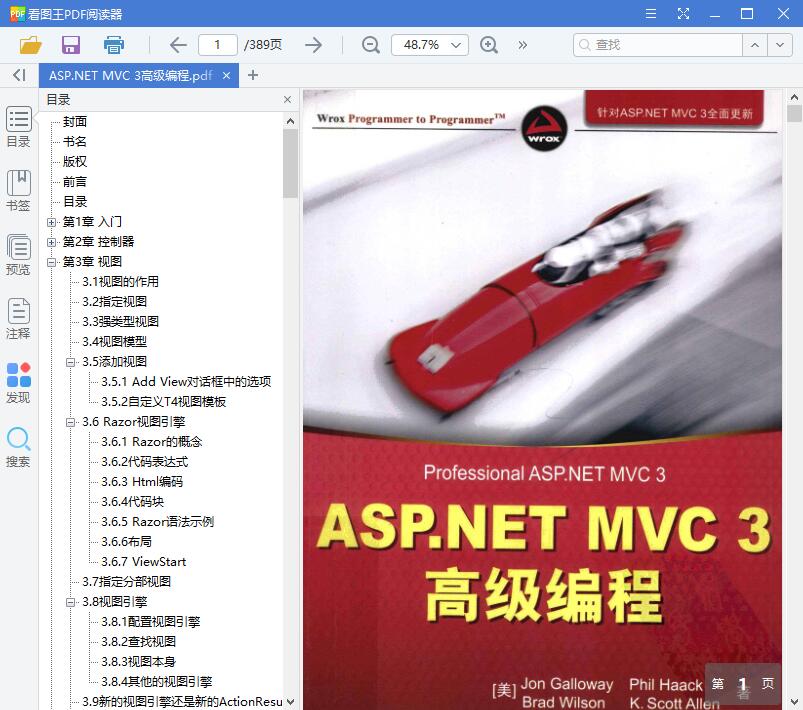The height and width of the screenshot is (710, 803).
Task: Open a file with the folder icon
Action: (x=31, y=45)
